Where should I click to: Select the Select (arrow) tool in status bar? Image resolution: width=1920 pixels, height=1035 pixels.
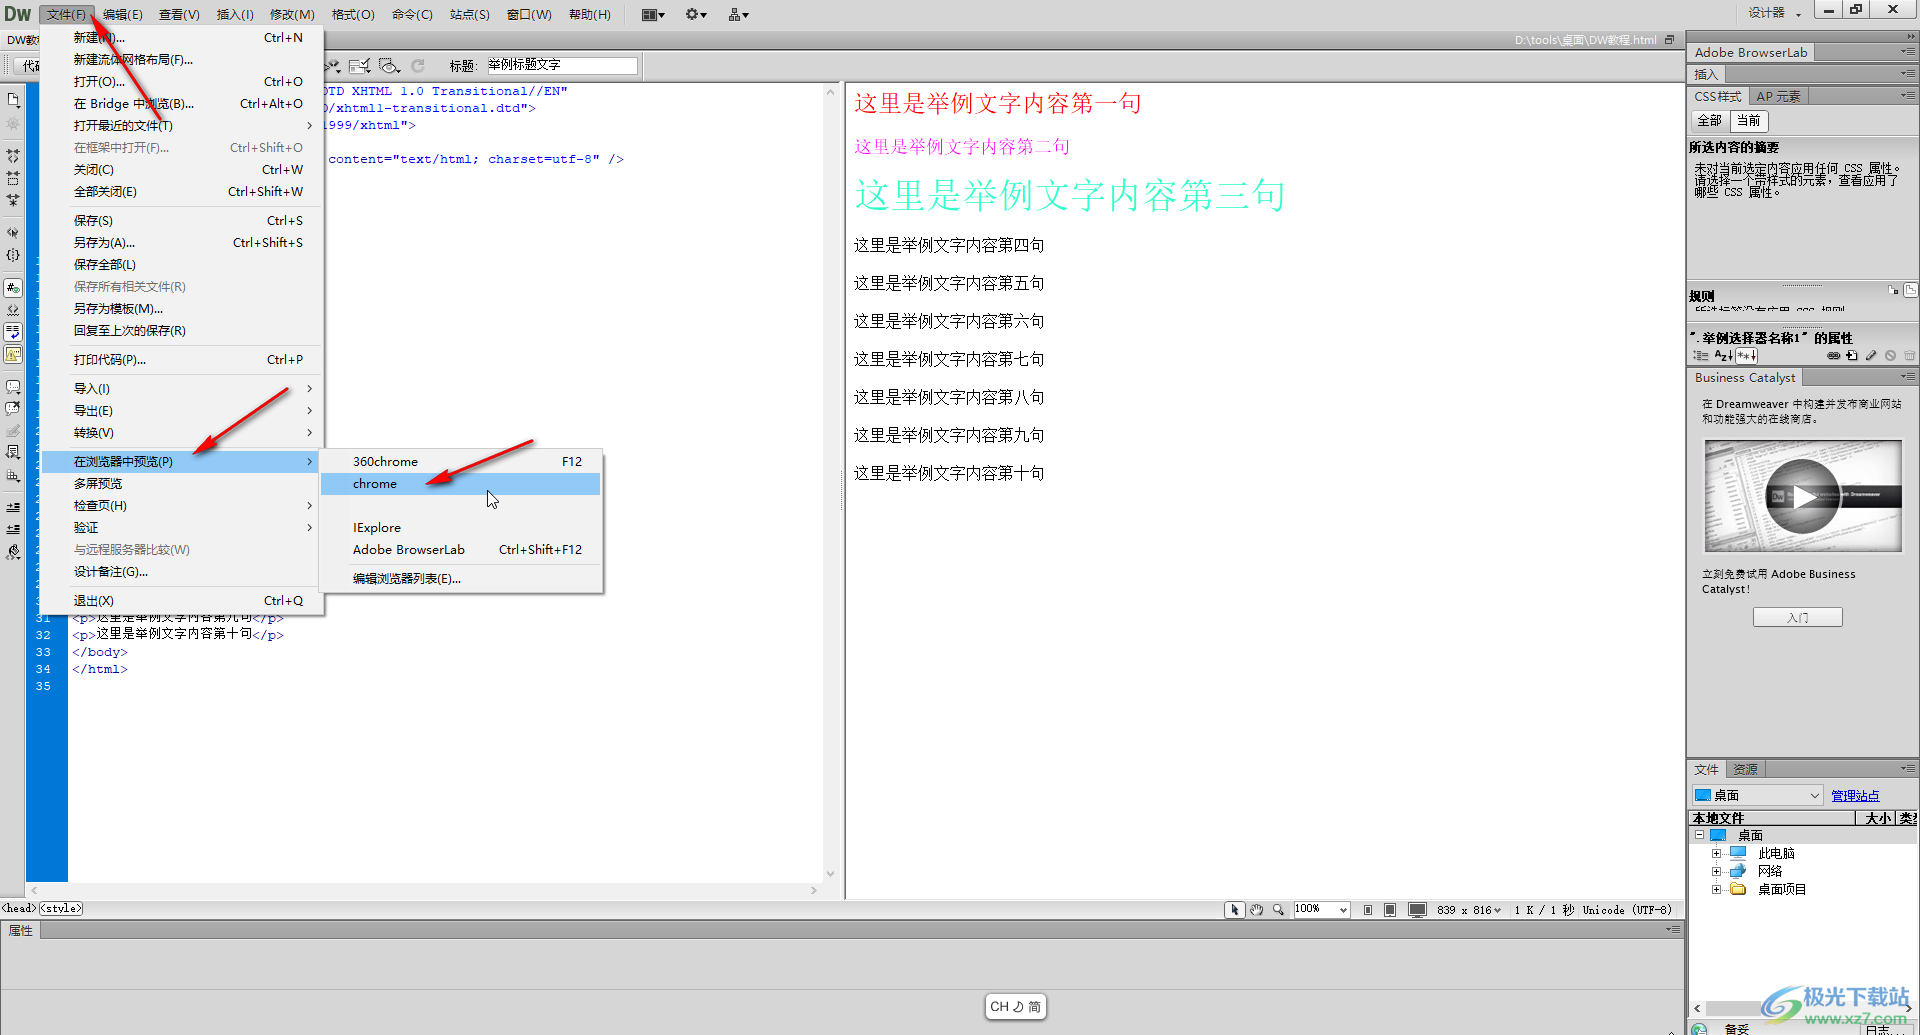[1235, 910]
